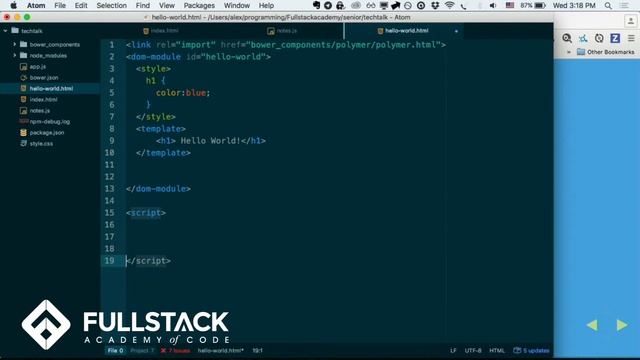This screenshot has height=360, width=640.
Task: Click line number 19 in gutter
Action: [109, 260]
